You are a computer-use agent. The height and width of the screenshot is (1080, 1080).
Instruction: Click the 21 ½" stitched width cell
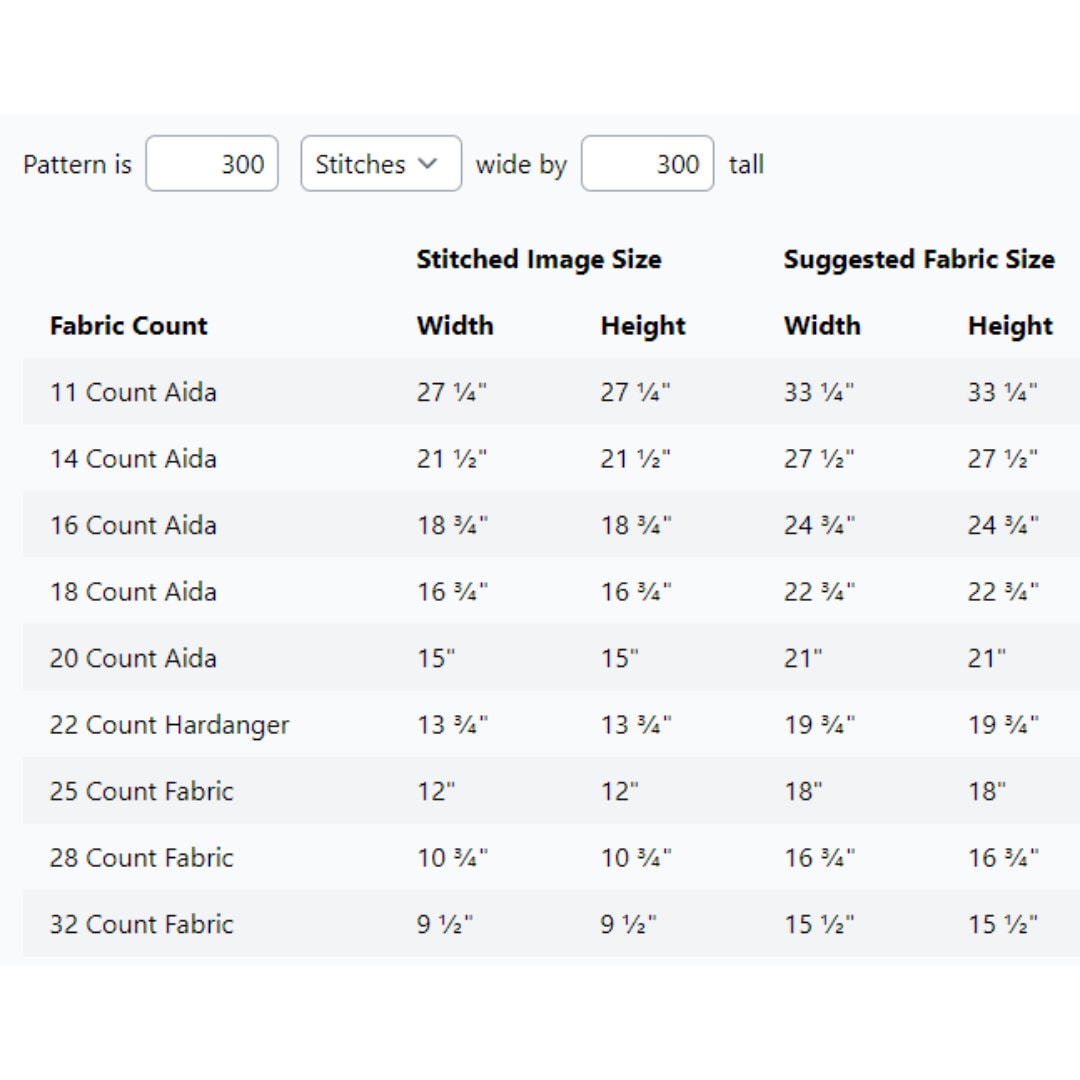451,458
